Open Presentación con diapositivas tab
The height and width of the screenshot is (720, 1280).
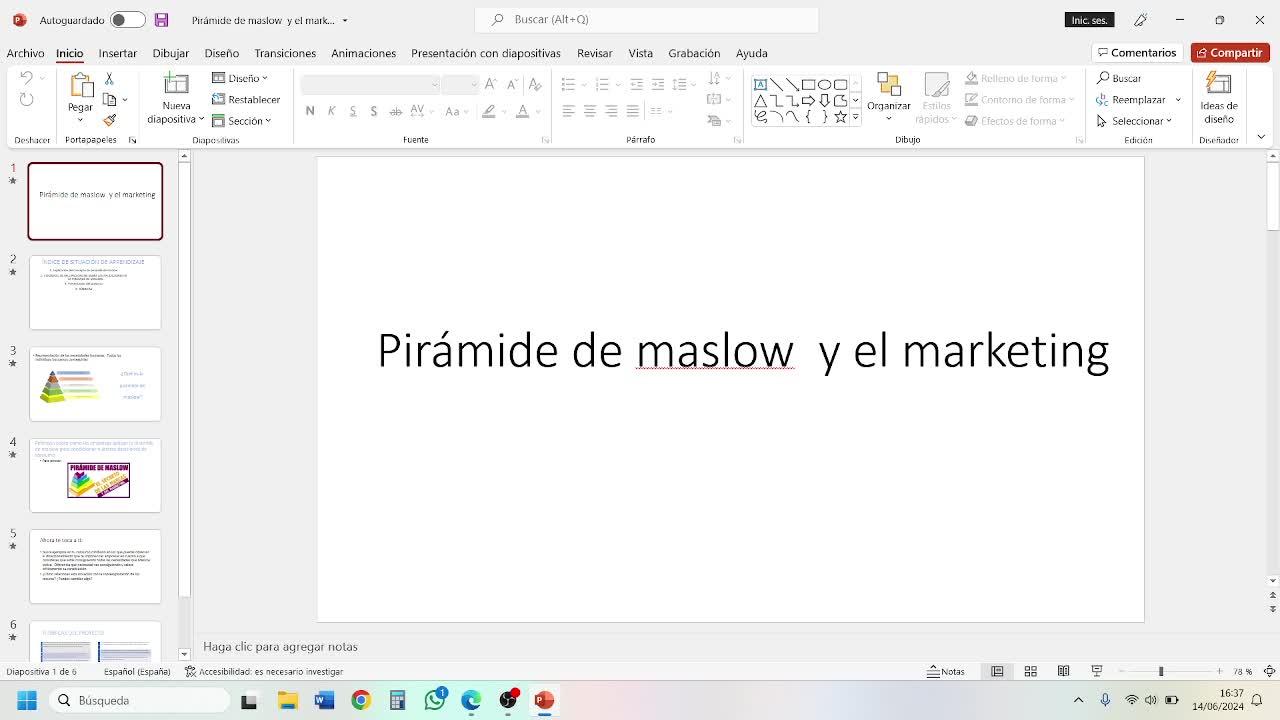pyautogui.click(x=485, y=53)
